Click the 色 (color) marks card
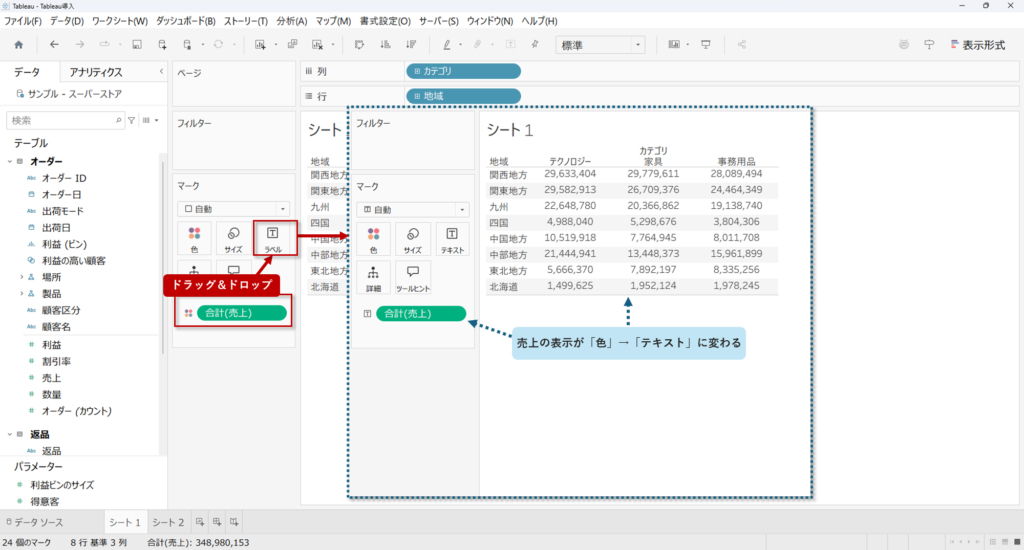The image size is (1024, 550). coord(194,239)
